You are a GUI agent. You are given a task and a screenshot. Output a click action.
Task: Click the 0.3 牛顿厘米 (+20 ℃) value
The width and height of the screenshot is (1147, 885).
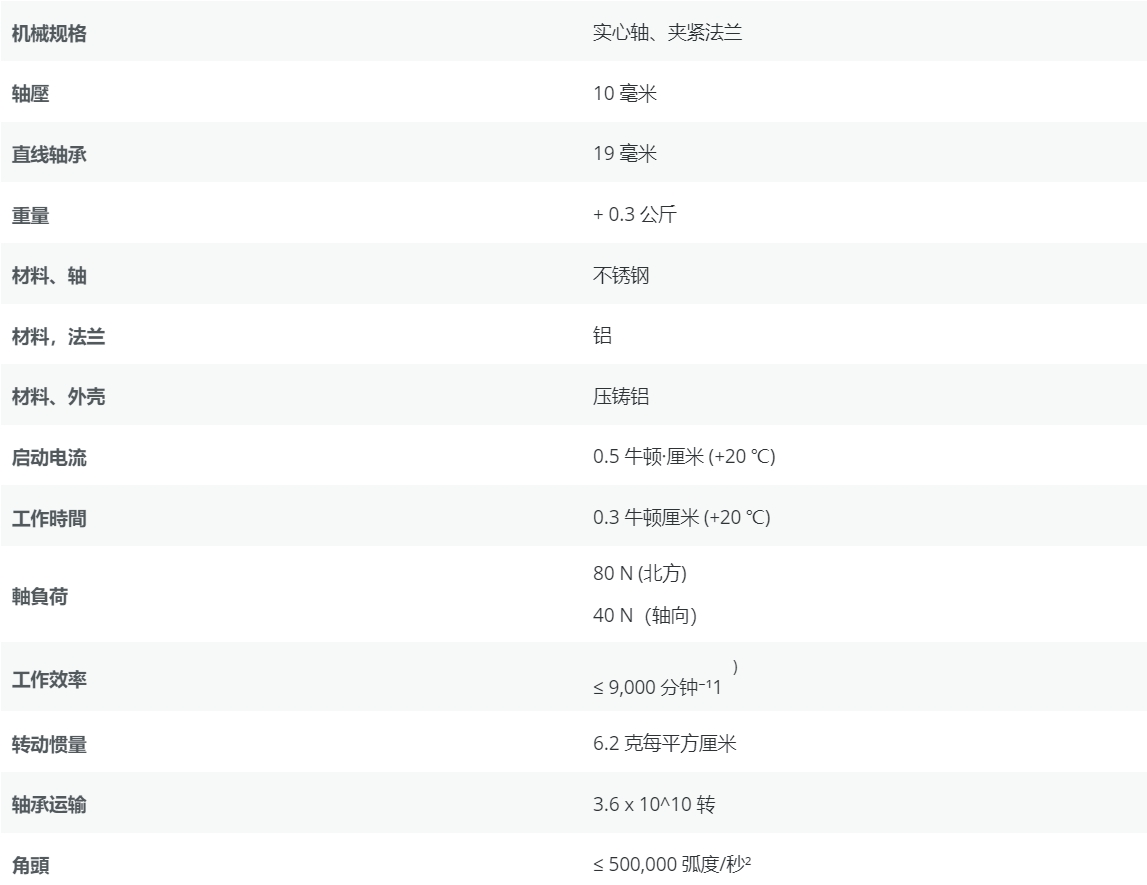pos(681,517)
